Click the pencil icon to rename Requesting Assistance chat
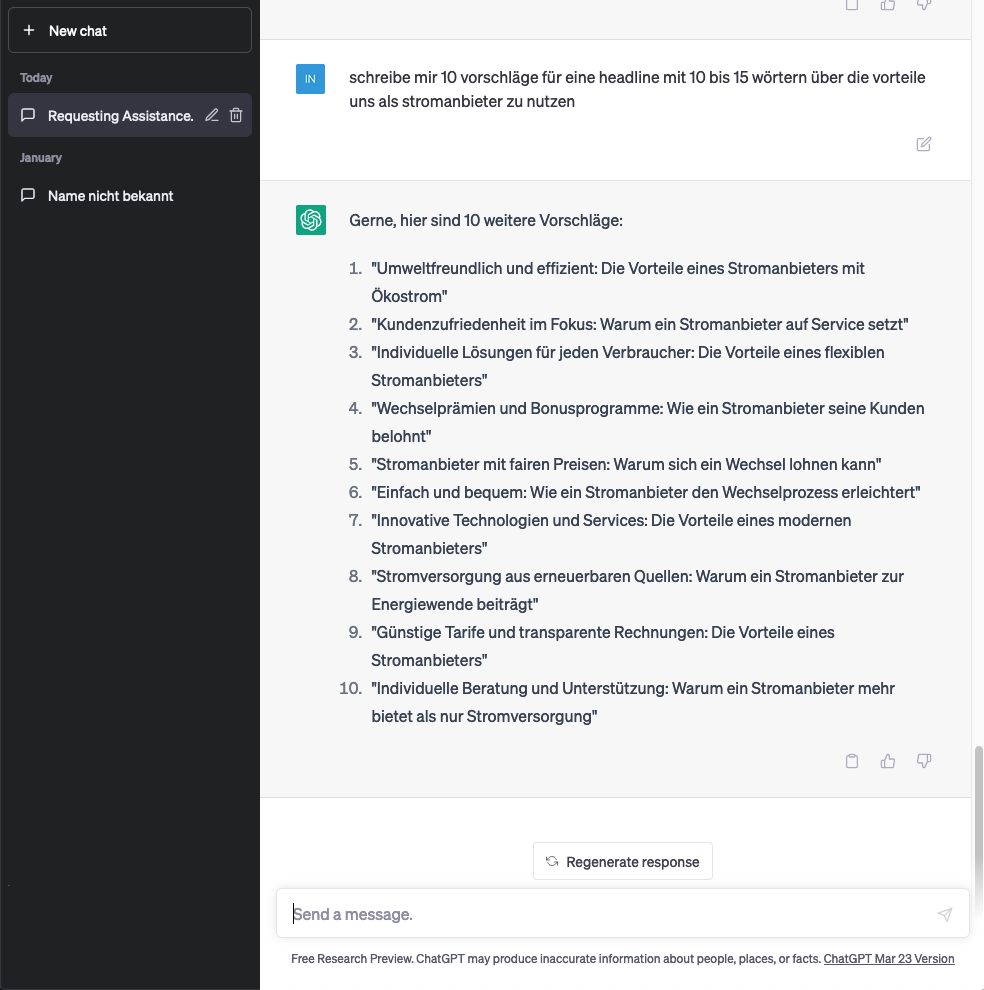984x990 pixels. (x=212, y=116)
